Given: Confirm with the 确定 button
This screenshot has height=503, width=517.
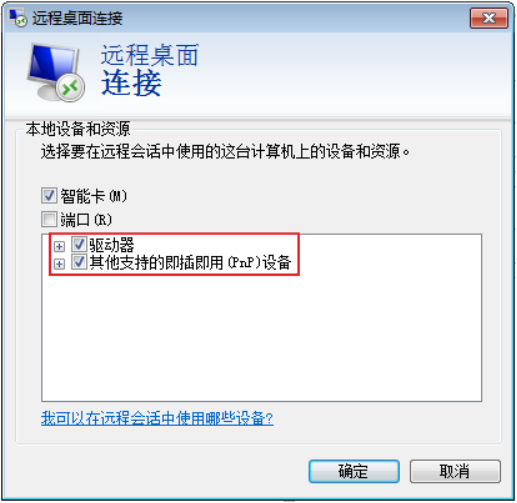Looking at the screenshot, I should tap(354, 471).
